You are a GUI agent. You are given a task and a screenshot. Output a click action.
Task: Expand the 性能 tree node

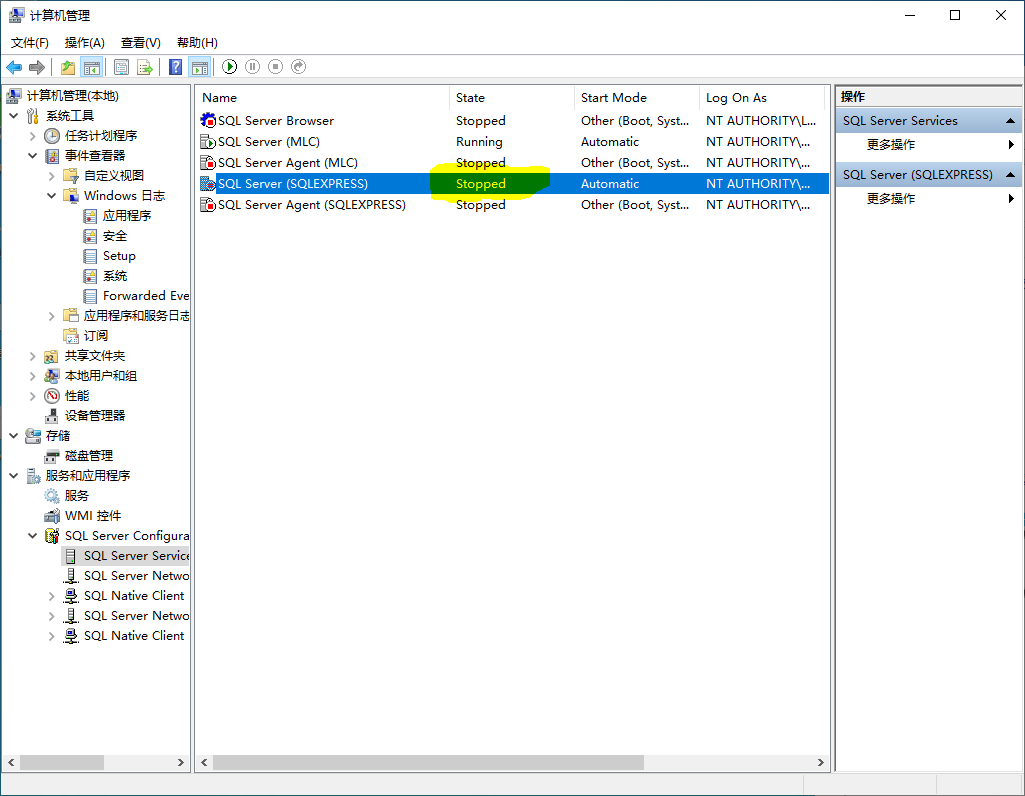33,395
